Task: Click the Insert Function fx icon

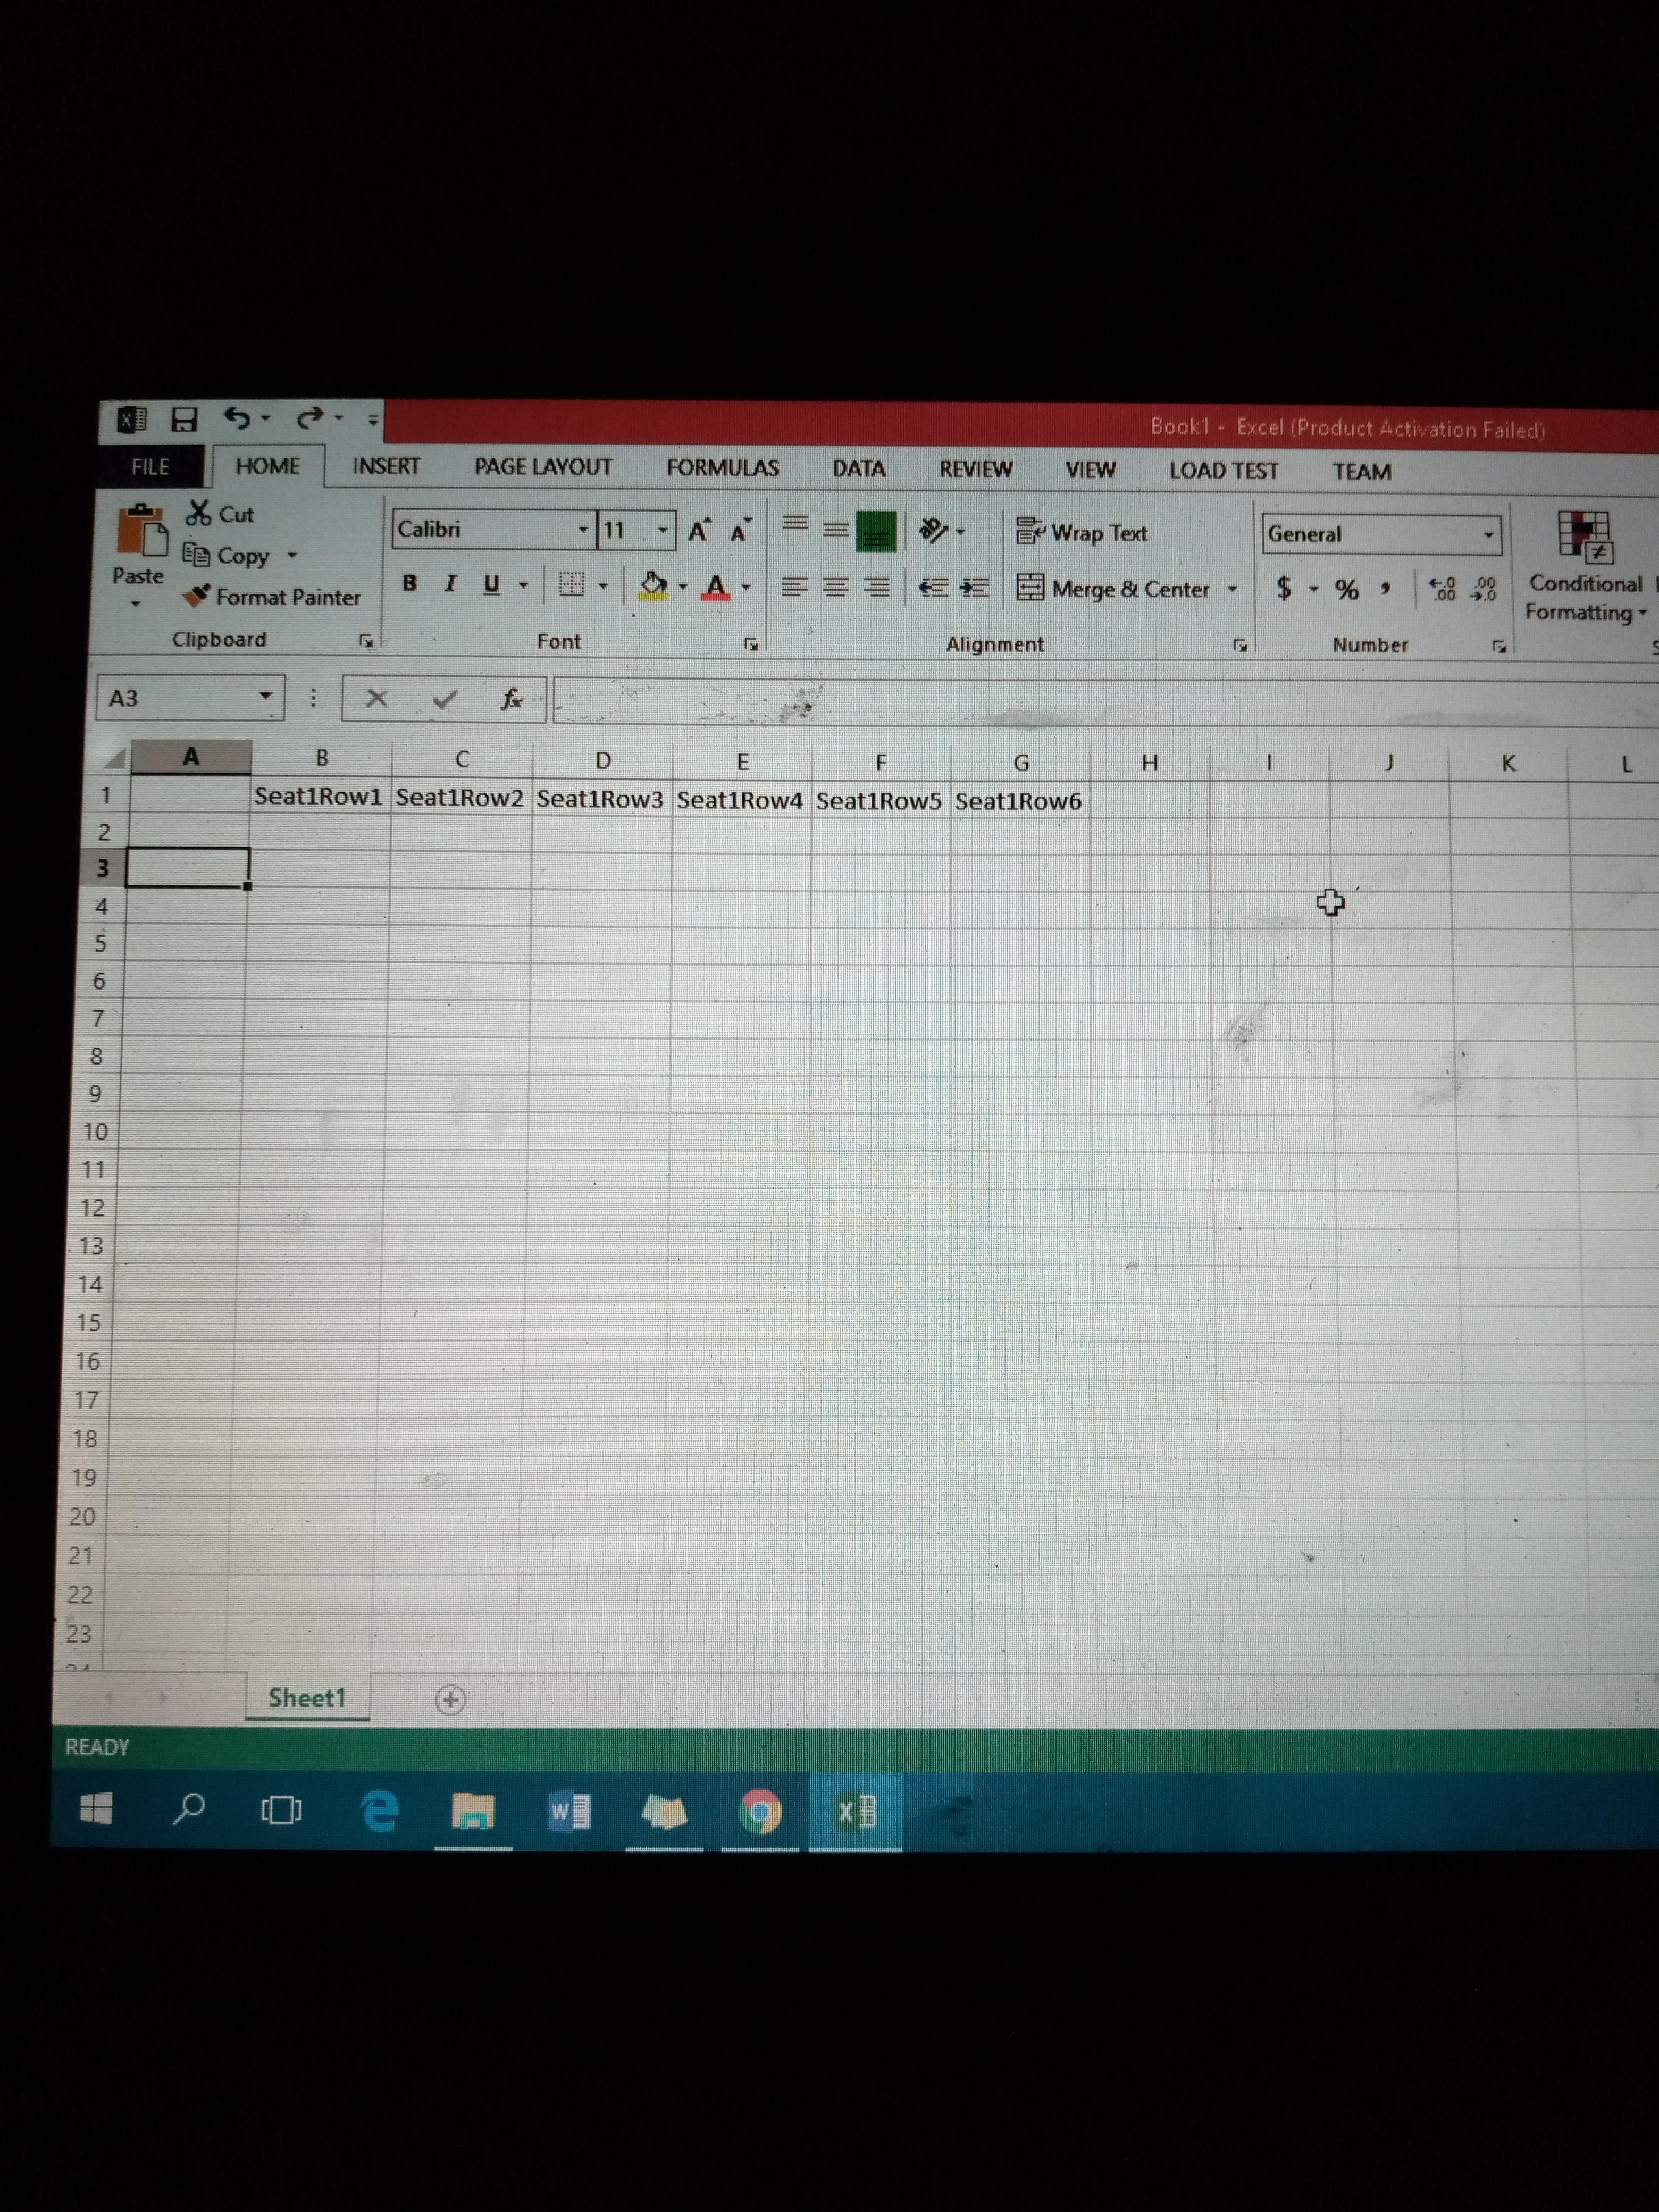Action: coord(511,699)
